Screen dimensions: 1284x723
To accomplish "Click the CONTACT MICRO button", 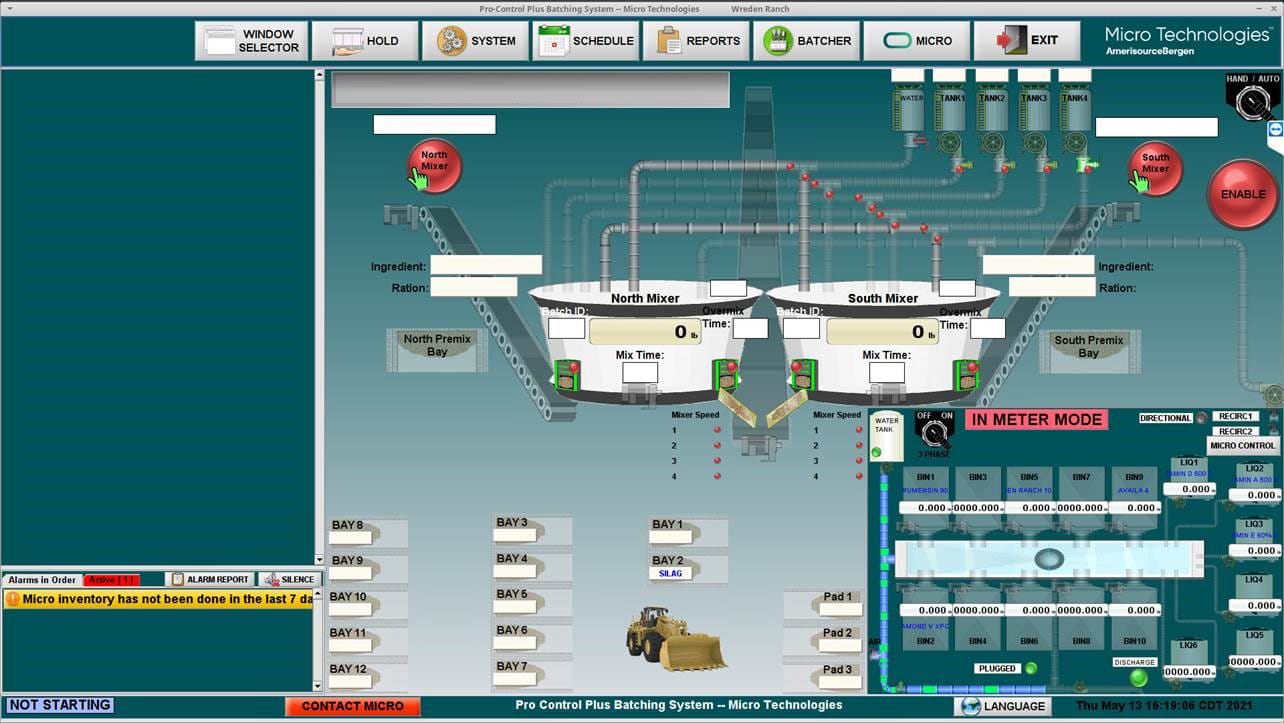I will [x=353, y=706].
